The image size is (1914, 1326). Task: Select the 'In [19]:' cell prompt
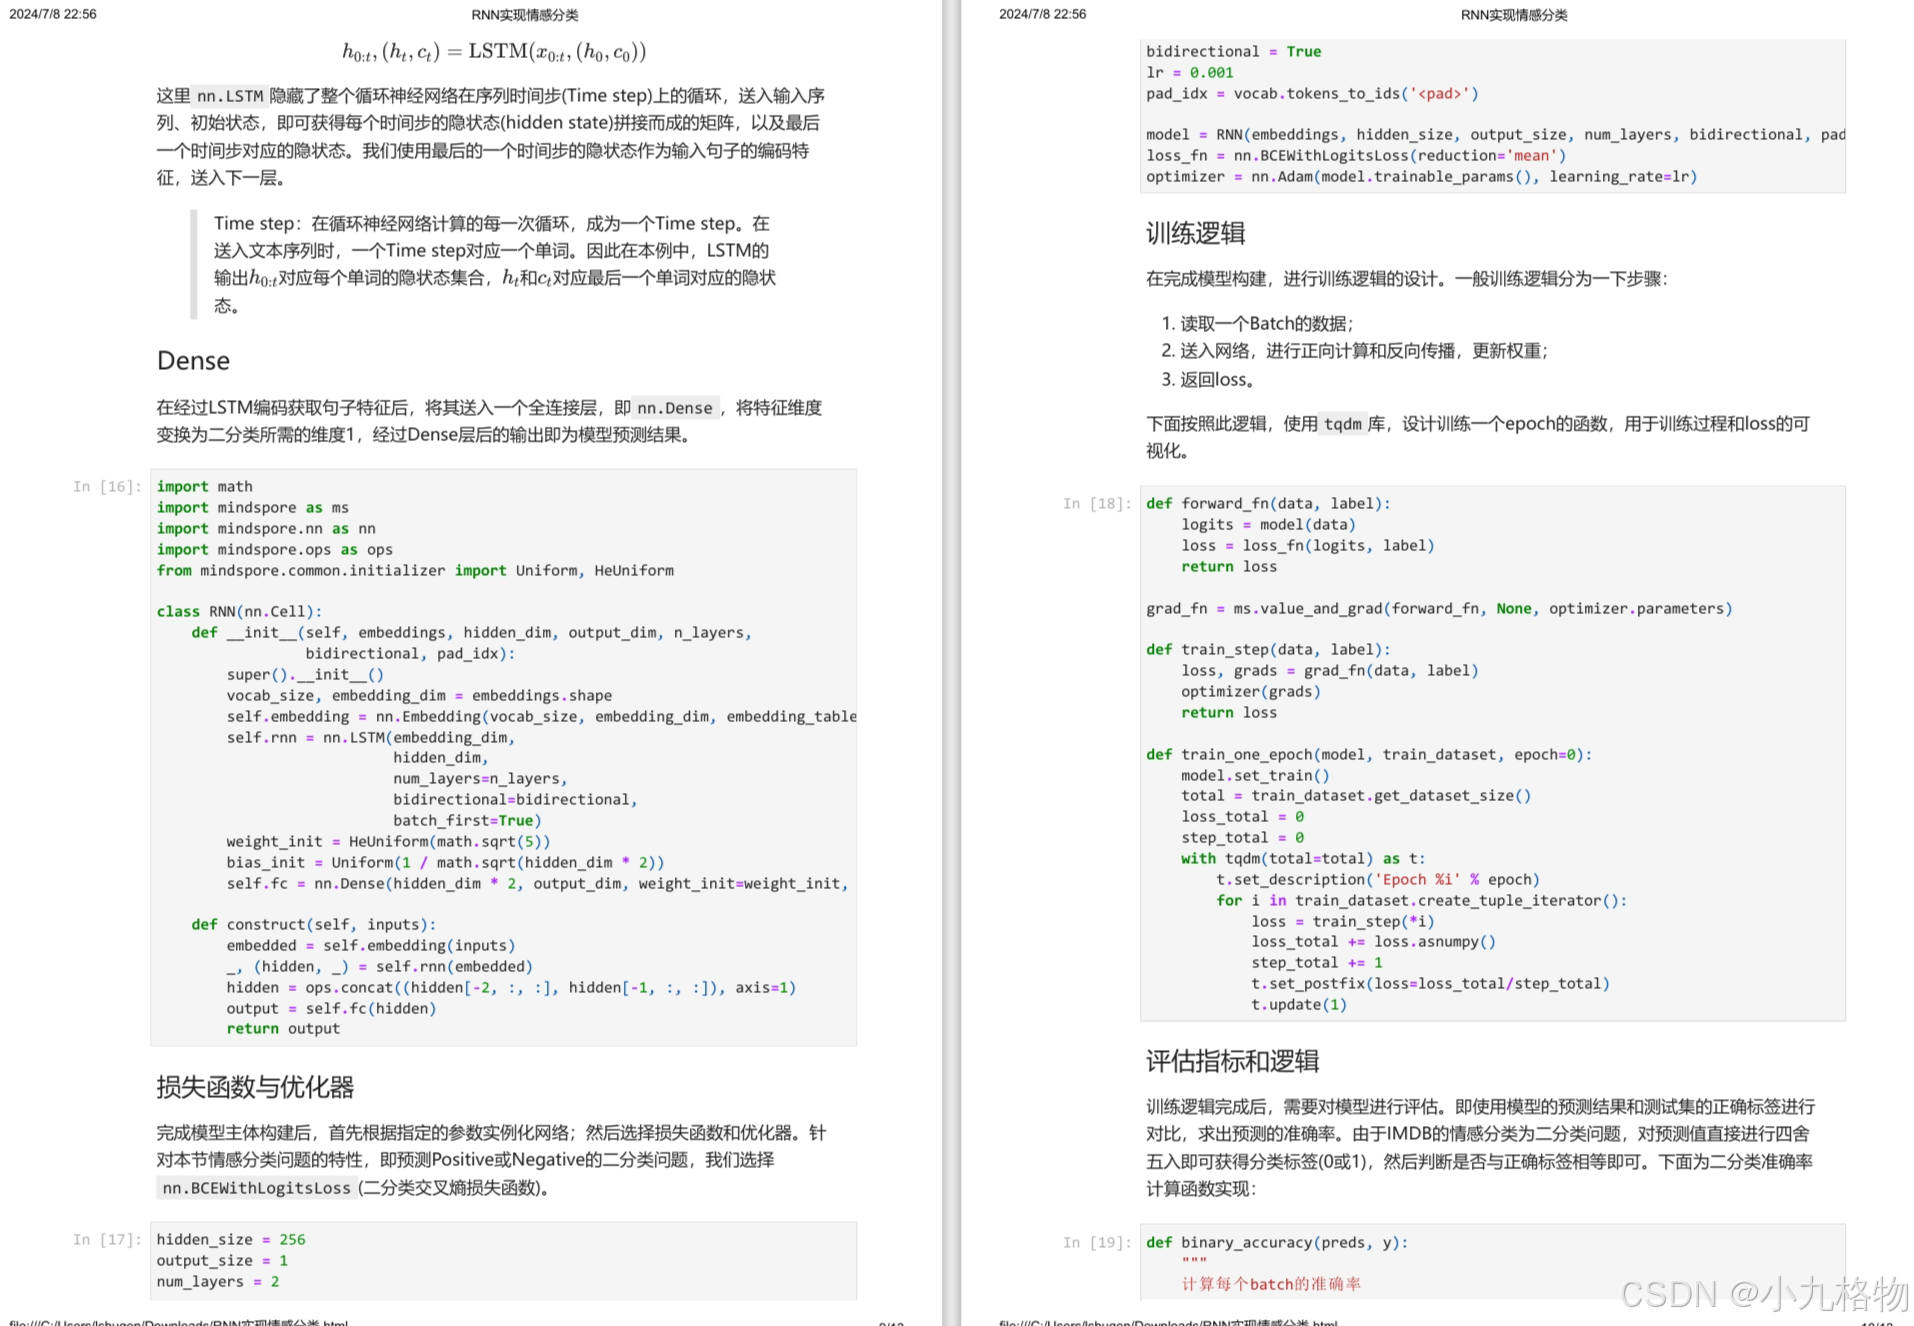1097,1243
